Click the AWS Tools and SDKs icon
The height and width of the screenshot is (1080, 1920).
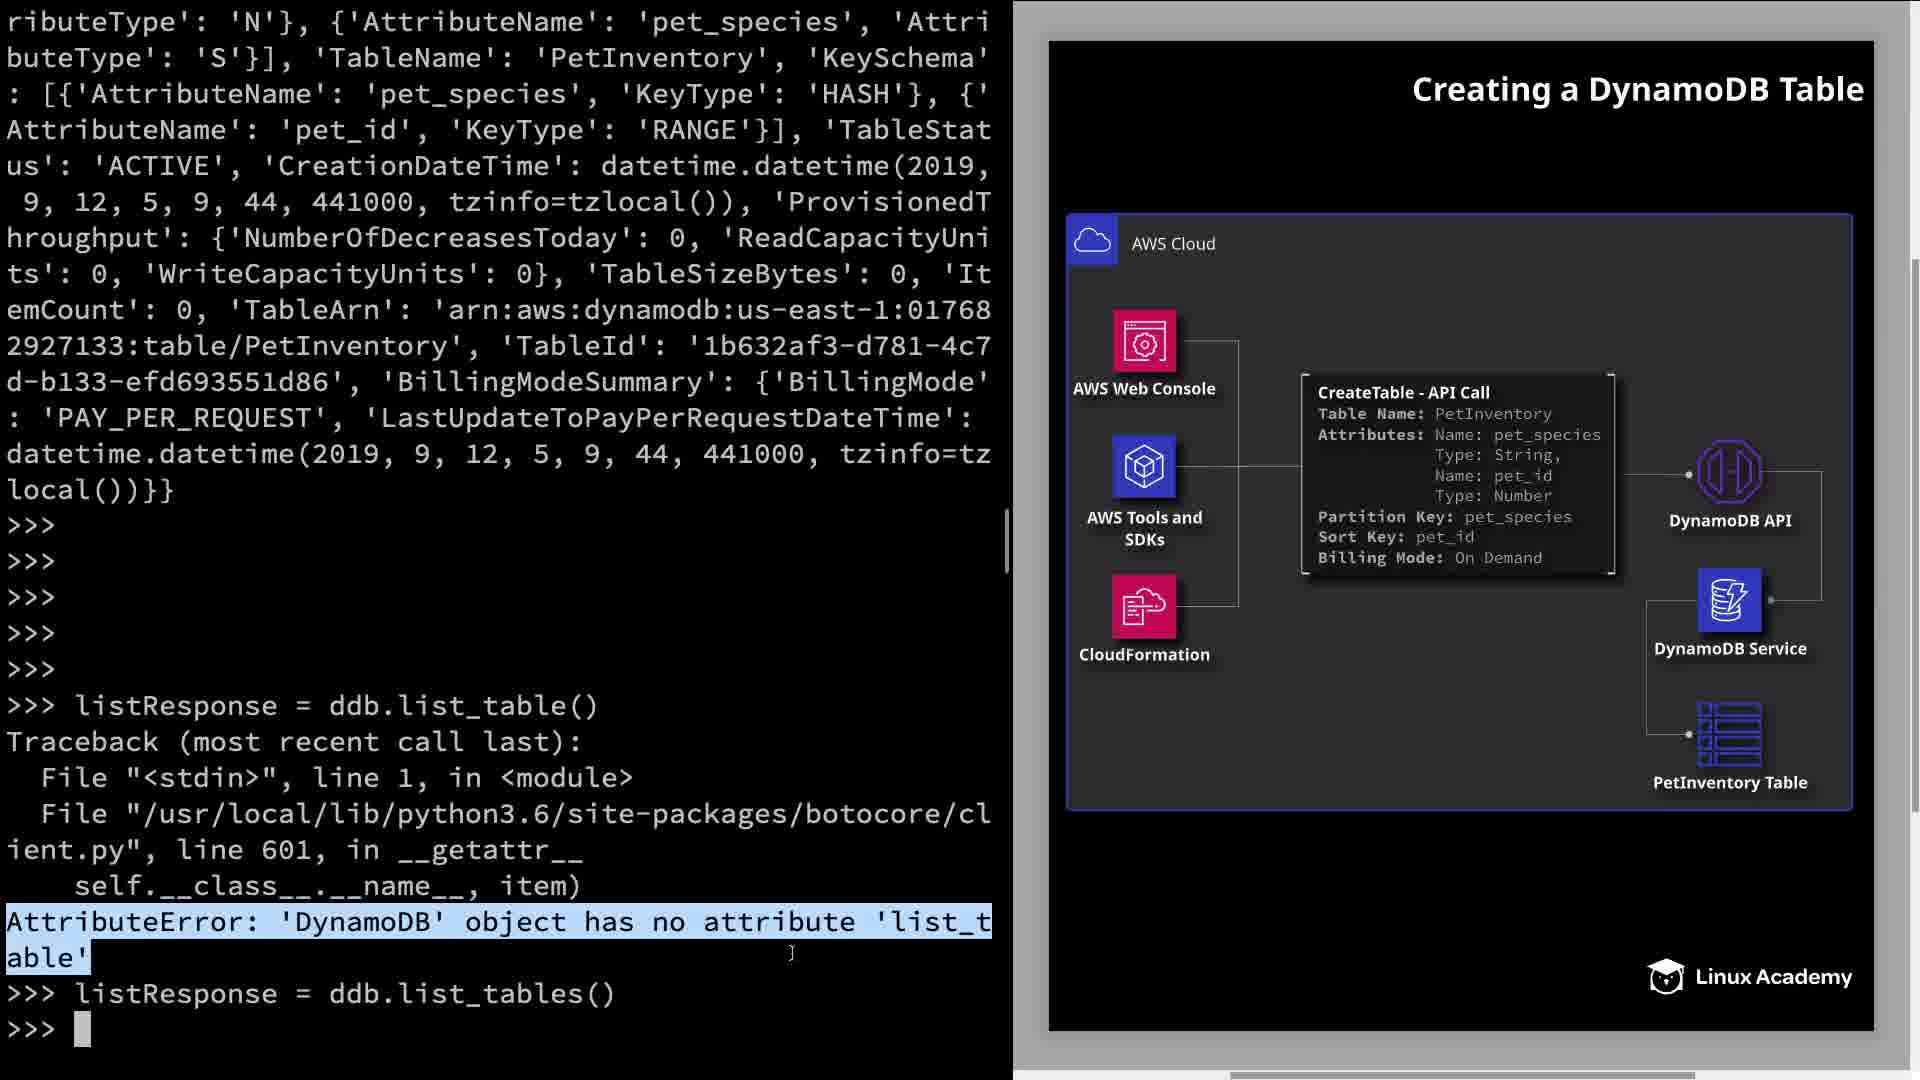click(x=1144, y=467)
